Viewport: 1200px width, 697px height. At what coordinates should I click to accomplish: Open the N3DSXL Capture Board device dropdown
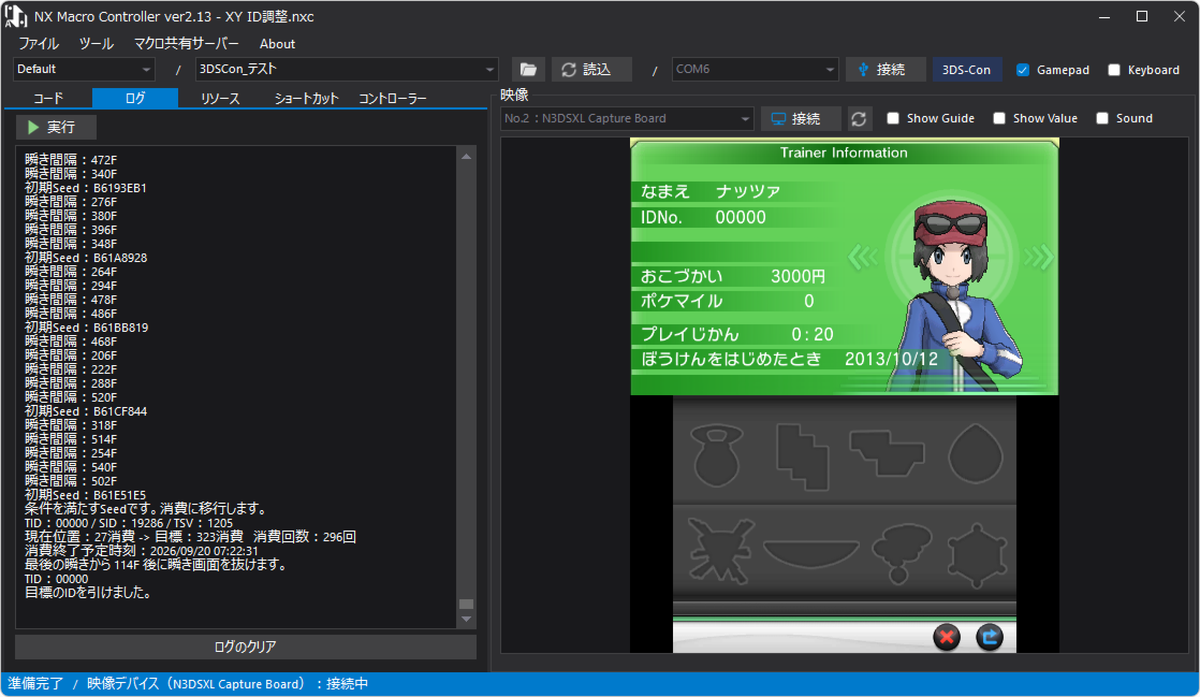point(627,118)
